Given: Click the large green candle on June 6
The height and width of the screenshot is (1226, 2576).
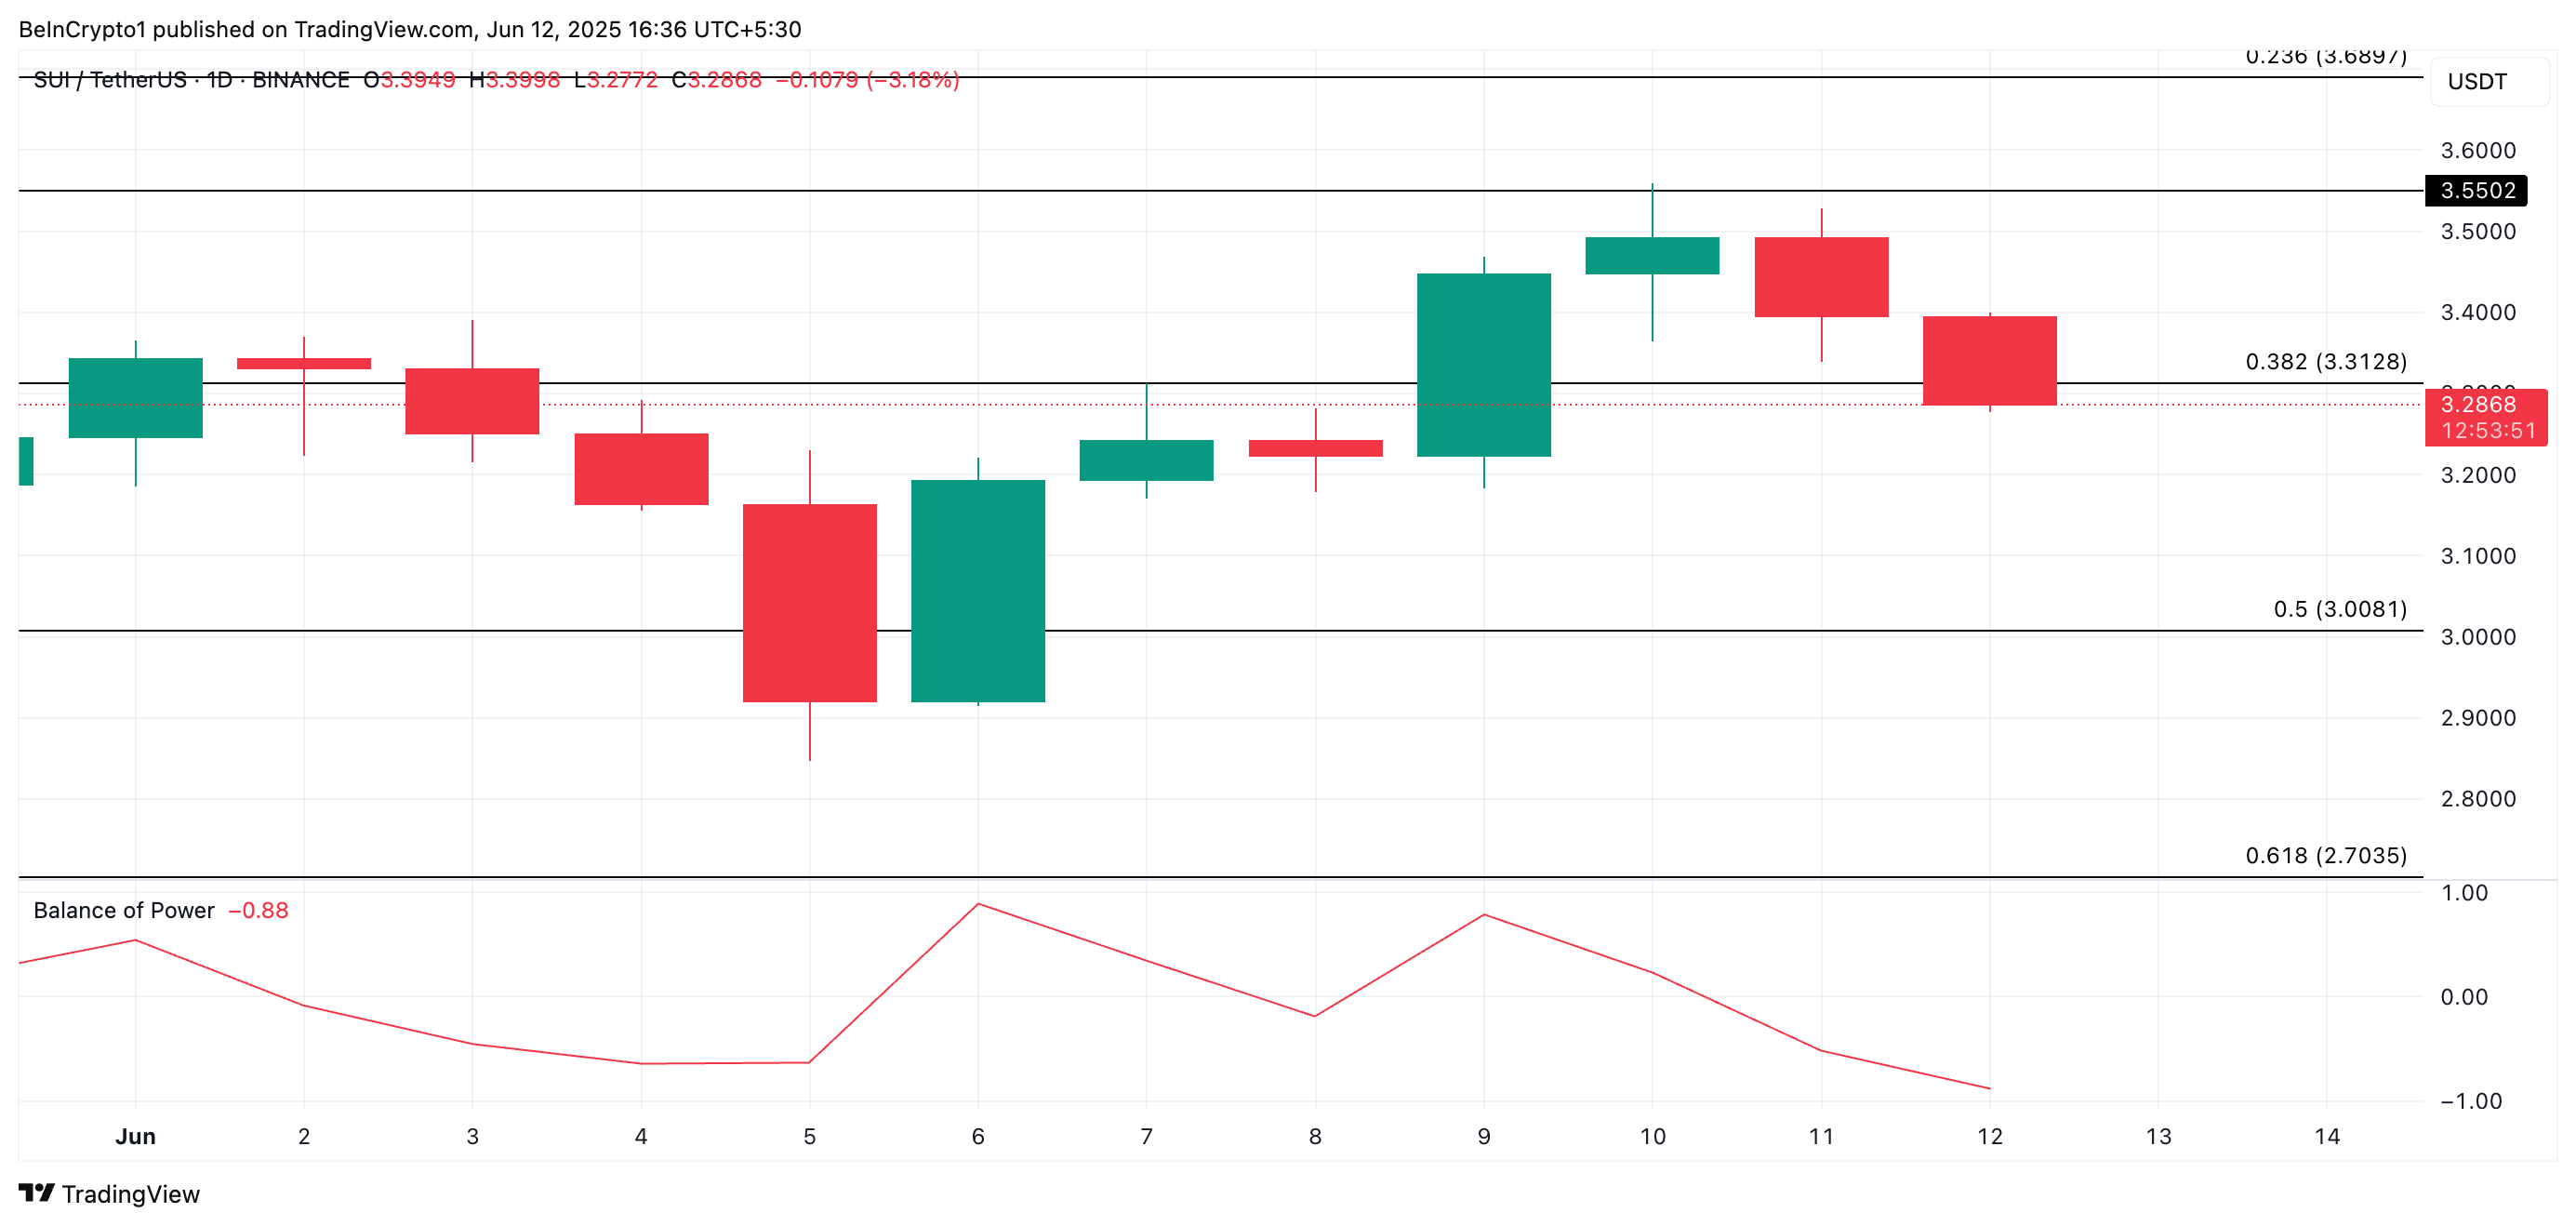Looking at the screenshot, I should [x=977, y=590].
